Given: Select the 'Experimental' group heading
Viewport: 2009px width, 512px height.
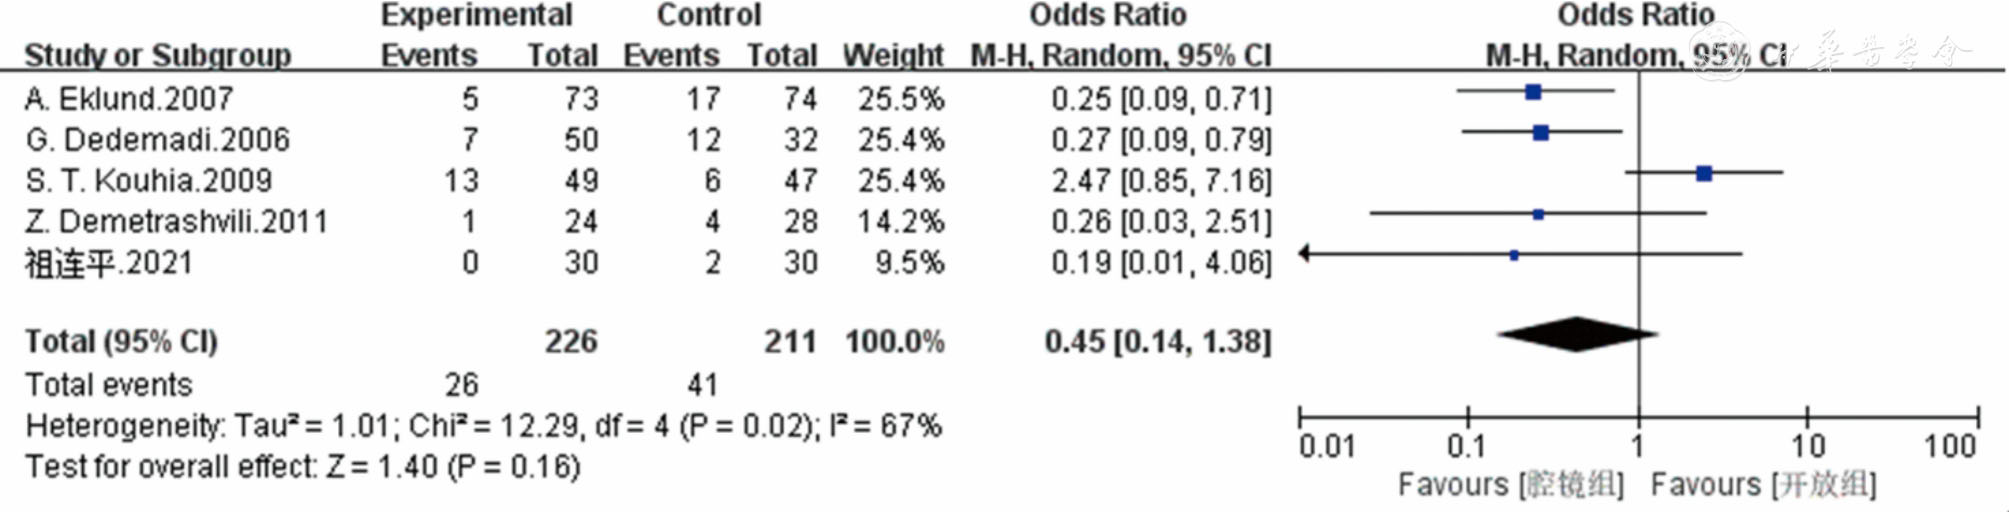Looking at the screenshot, I should (x=476, y=15).
